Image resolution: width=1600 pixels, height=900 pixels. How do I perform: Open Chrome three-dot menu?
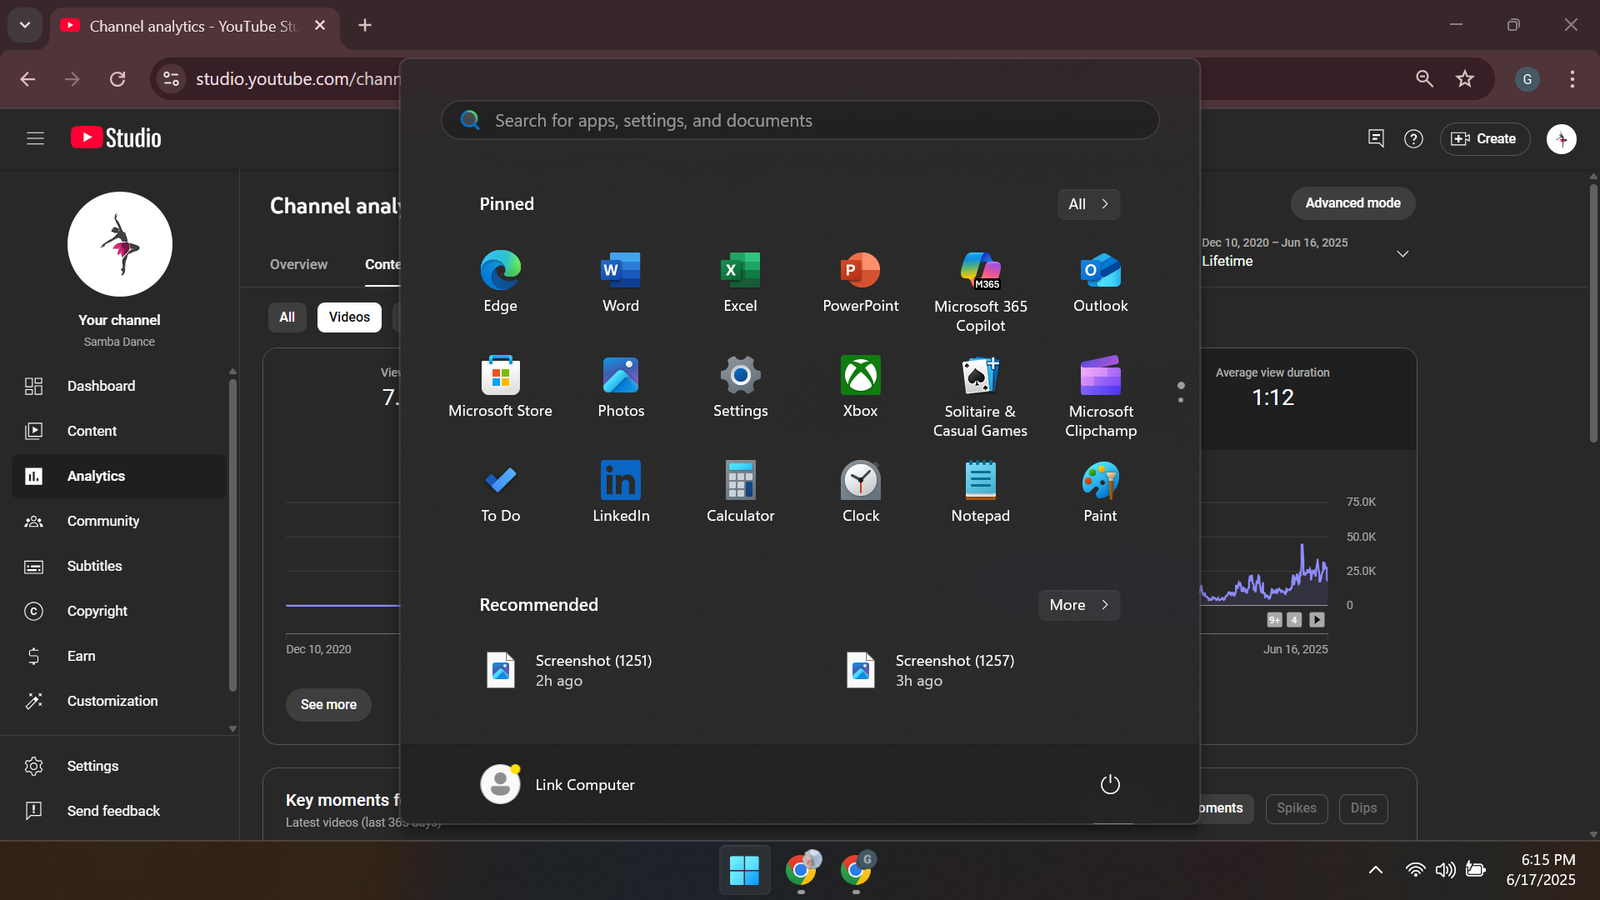pyautogui.click(x=1572, y=79)
